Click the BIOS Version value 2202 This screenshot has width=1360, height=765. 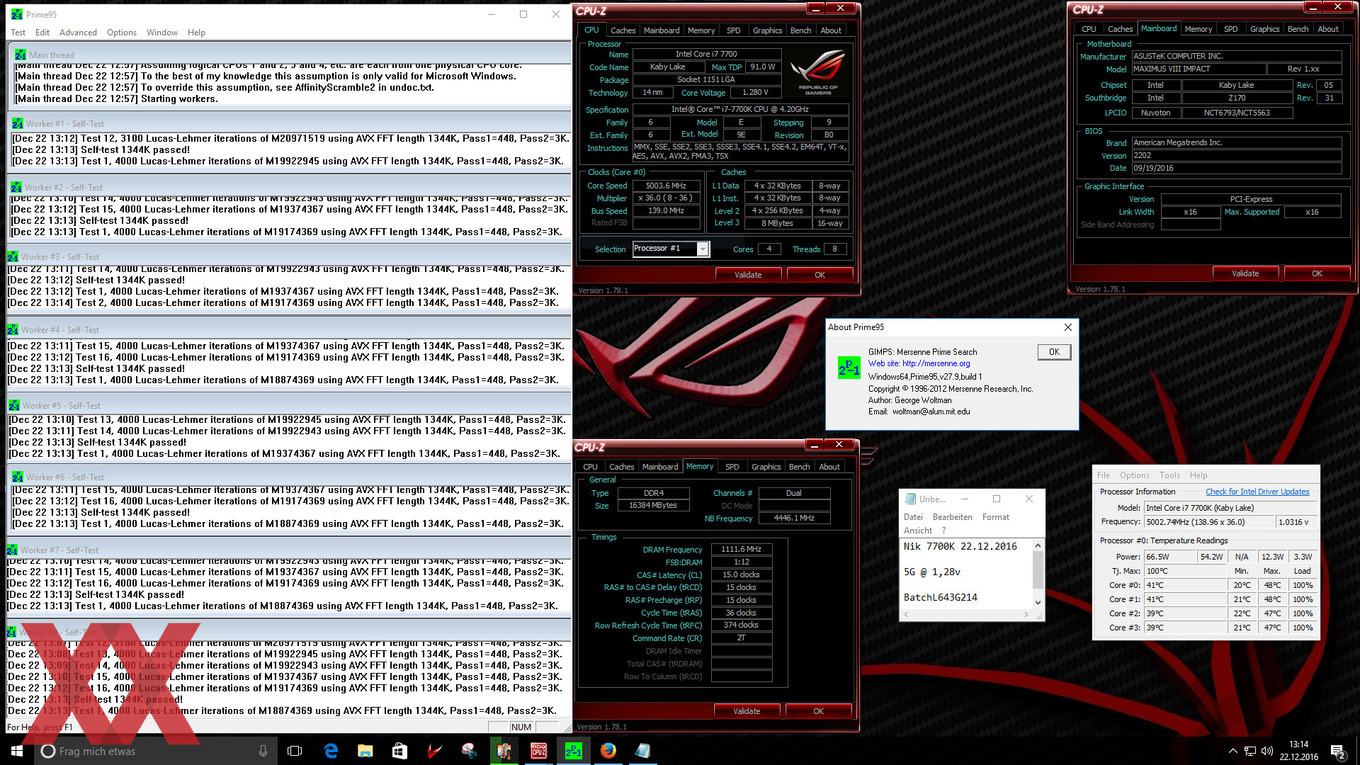coord(1237,156)
